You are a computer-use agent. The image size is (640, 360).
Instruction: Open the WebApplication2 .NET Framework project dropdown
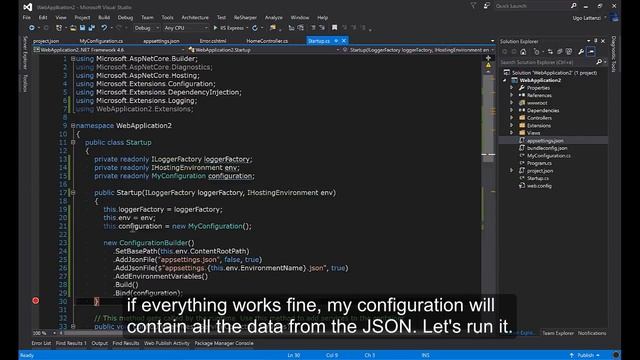[109, 50]
